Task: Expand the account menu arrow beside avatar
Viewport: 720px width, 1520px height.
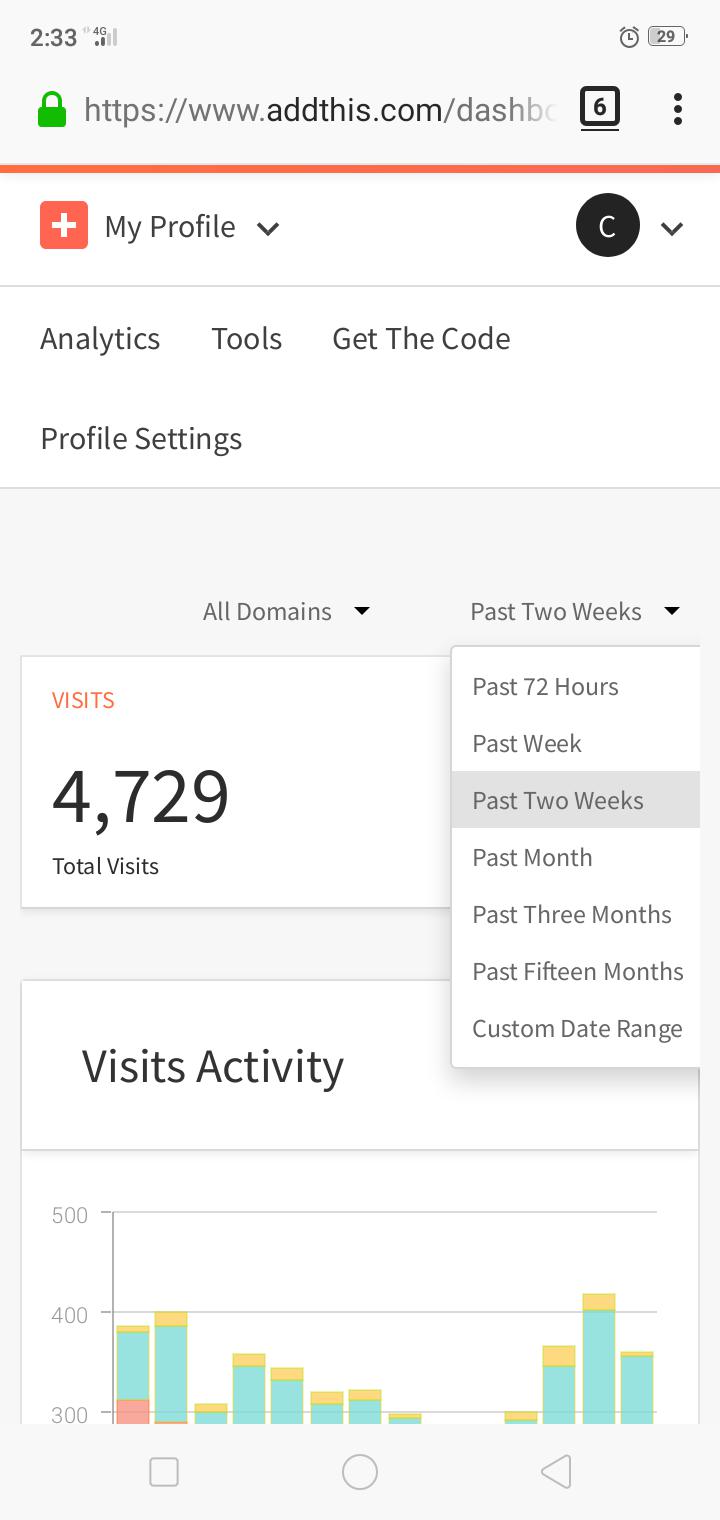Action: click(672, 229)
